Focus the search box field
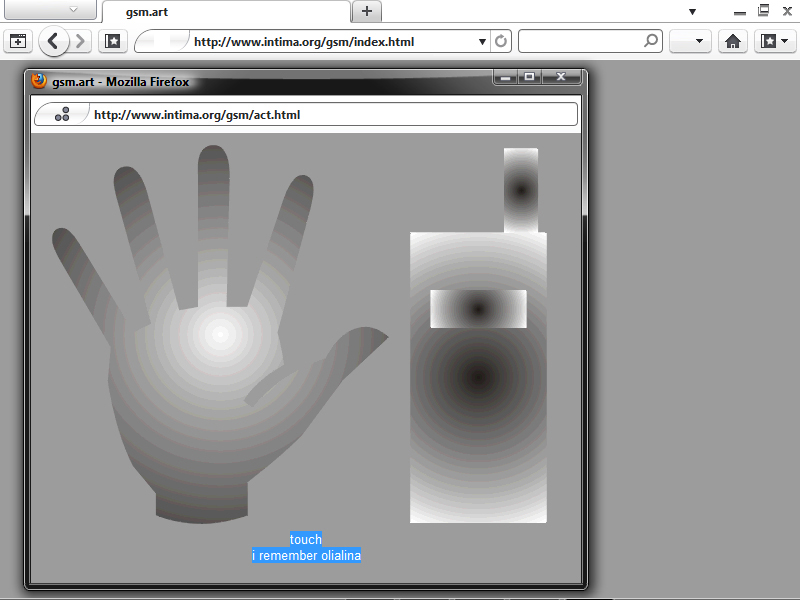The width and height of the screenshot is (800, 600). pyautogui.click(x=580, y=42)
